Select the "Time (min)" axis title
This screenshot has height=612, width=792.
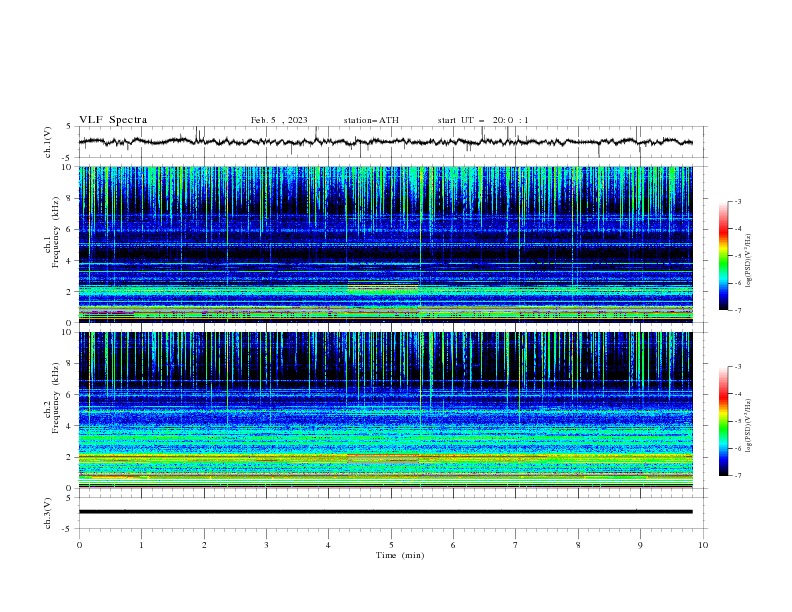point(400,555)
